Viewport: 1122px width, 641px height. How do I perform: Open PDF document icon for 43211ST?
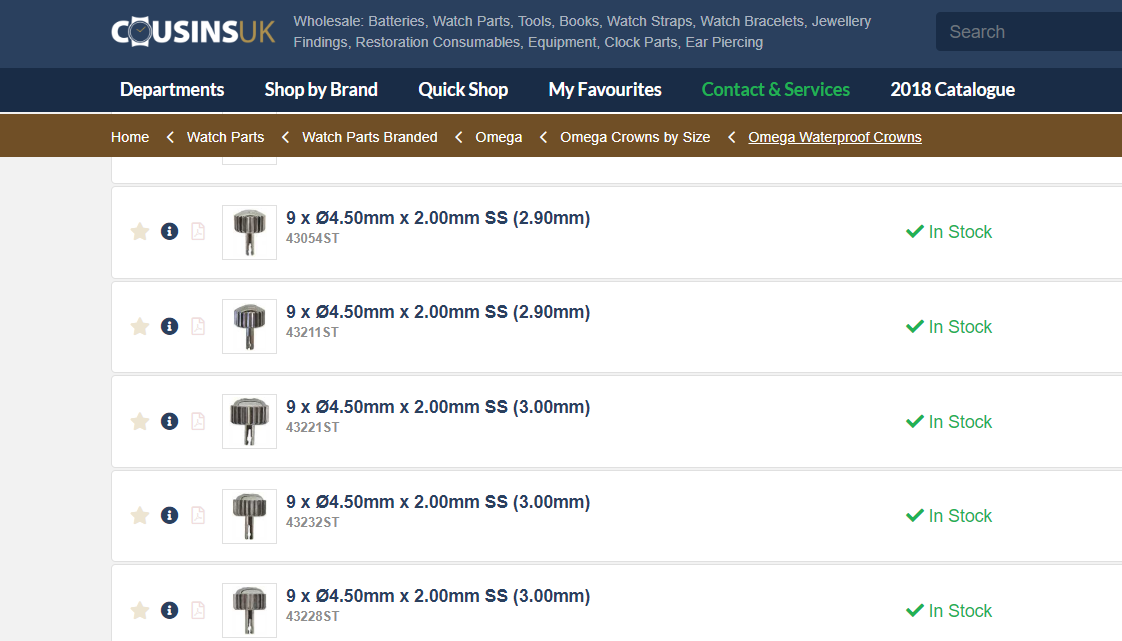pos(198,327)
